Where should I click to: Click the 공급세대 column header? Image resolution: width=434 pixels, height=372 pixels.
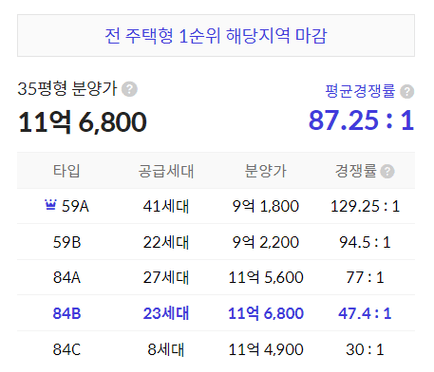click(x=166, y=171)
